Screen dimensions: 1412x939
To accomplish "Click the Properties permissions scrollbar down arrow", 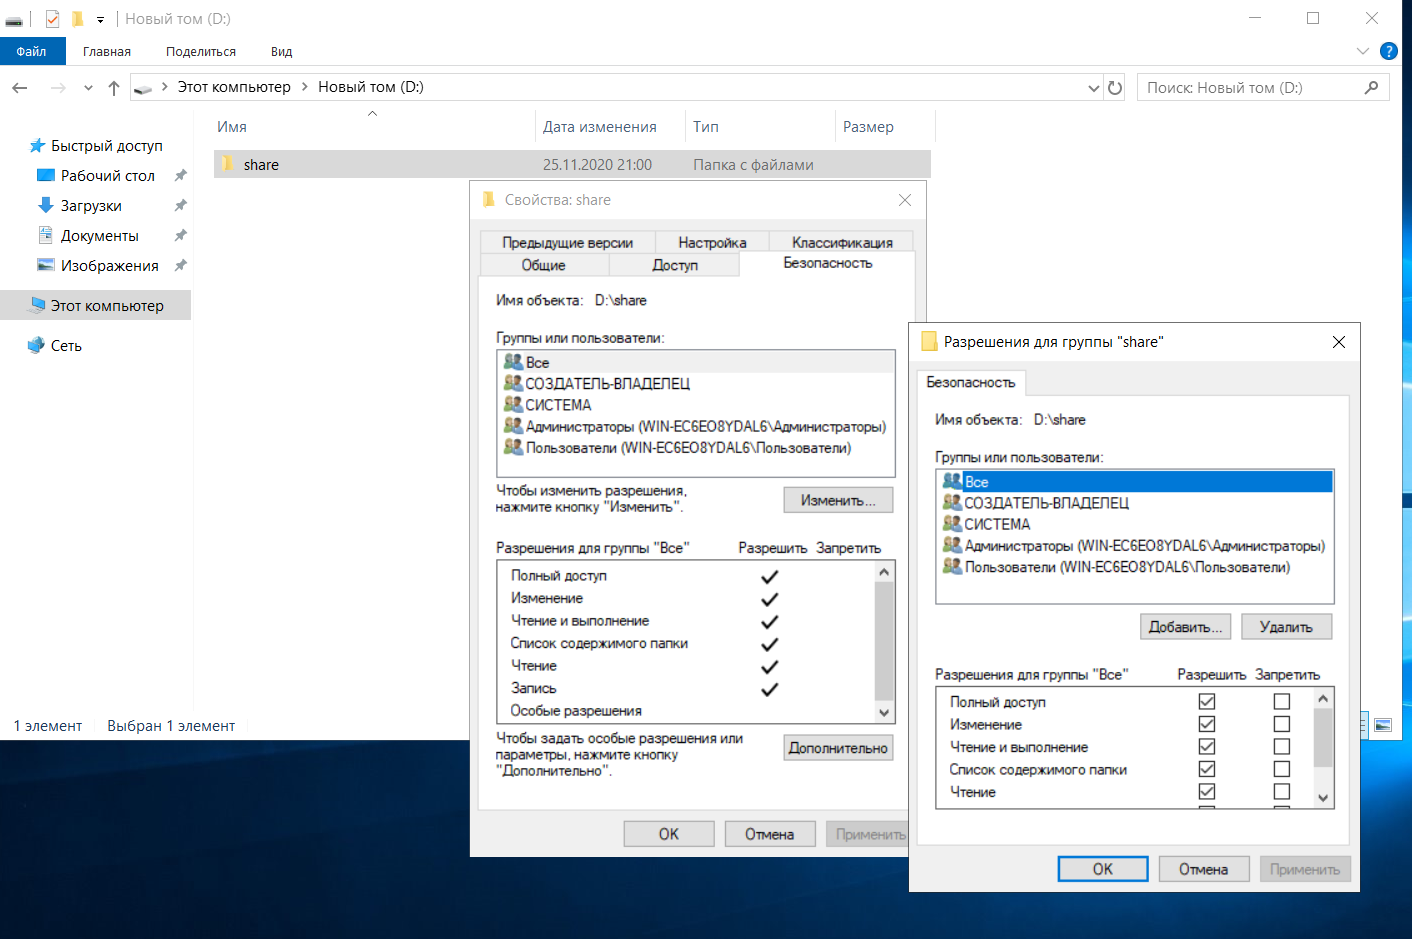I will click(x=884, y=713).
